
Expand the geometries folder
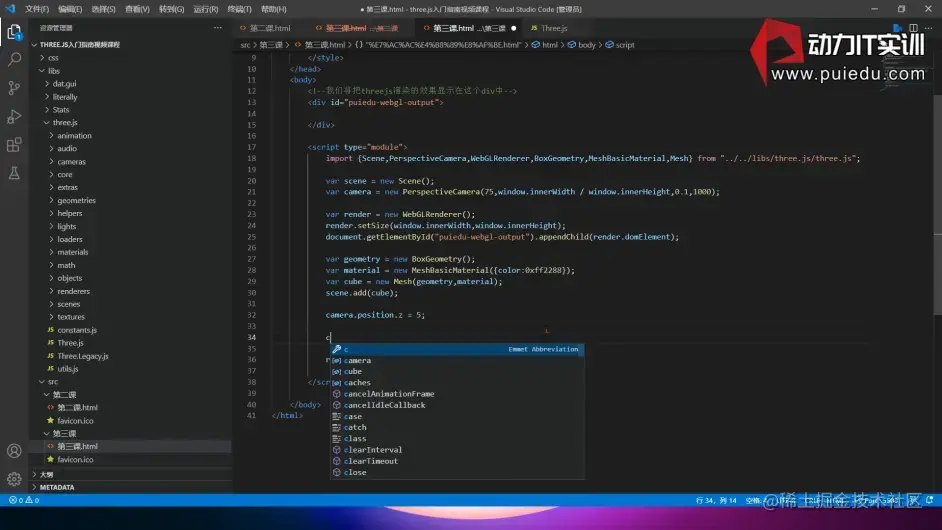76,201
